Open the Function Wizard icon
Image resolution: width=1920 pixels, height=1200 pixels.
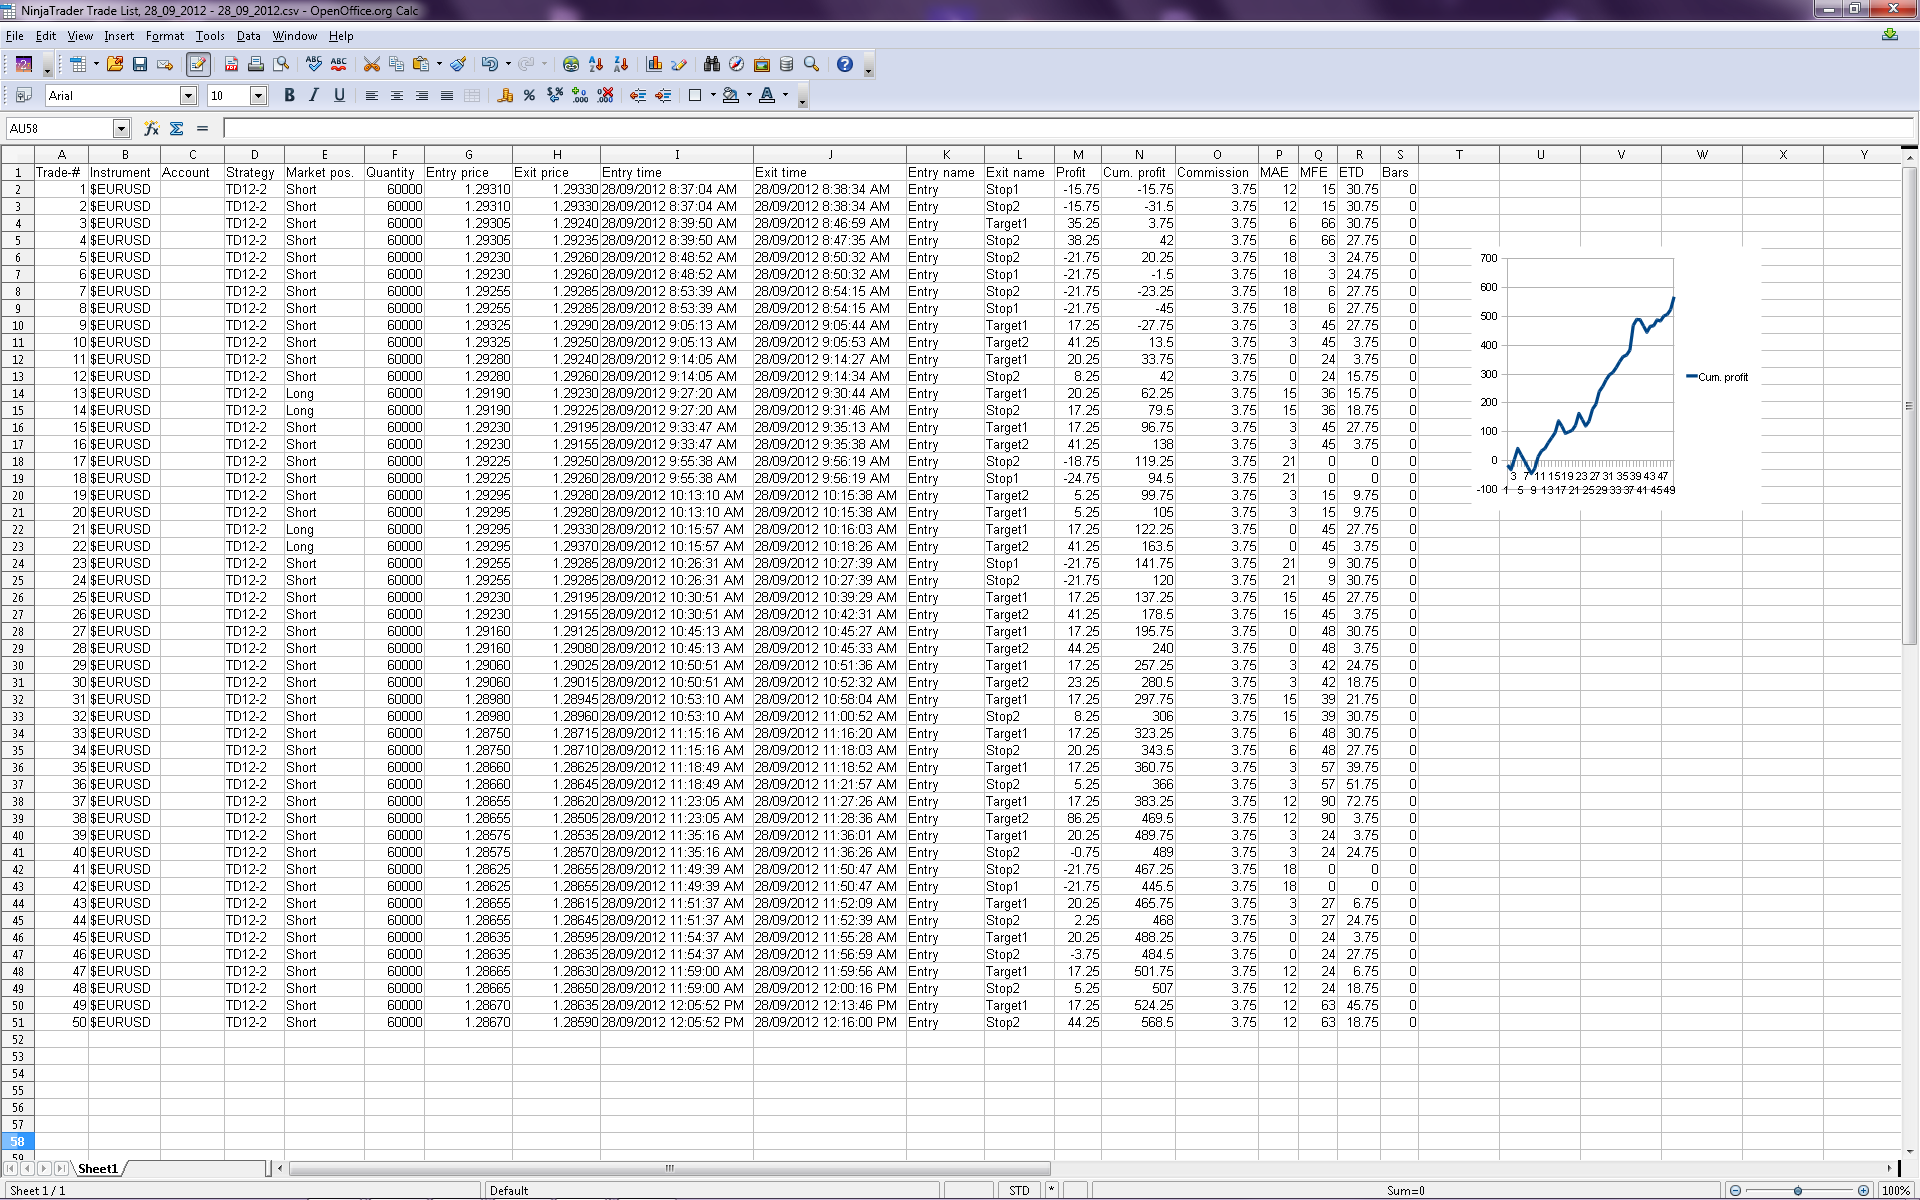pyautogui.click(x=151, y=128)
